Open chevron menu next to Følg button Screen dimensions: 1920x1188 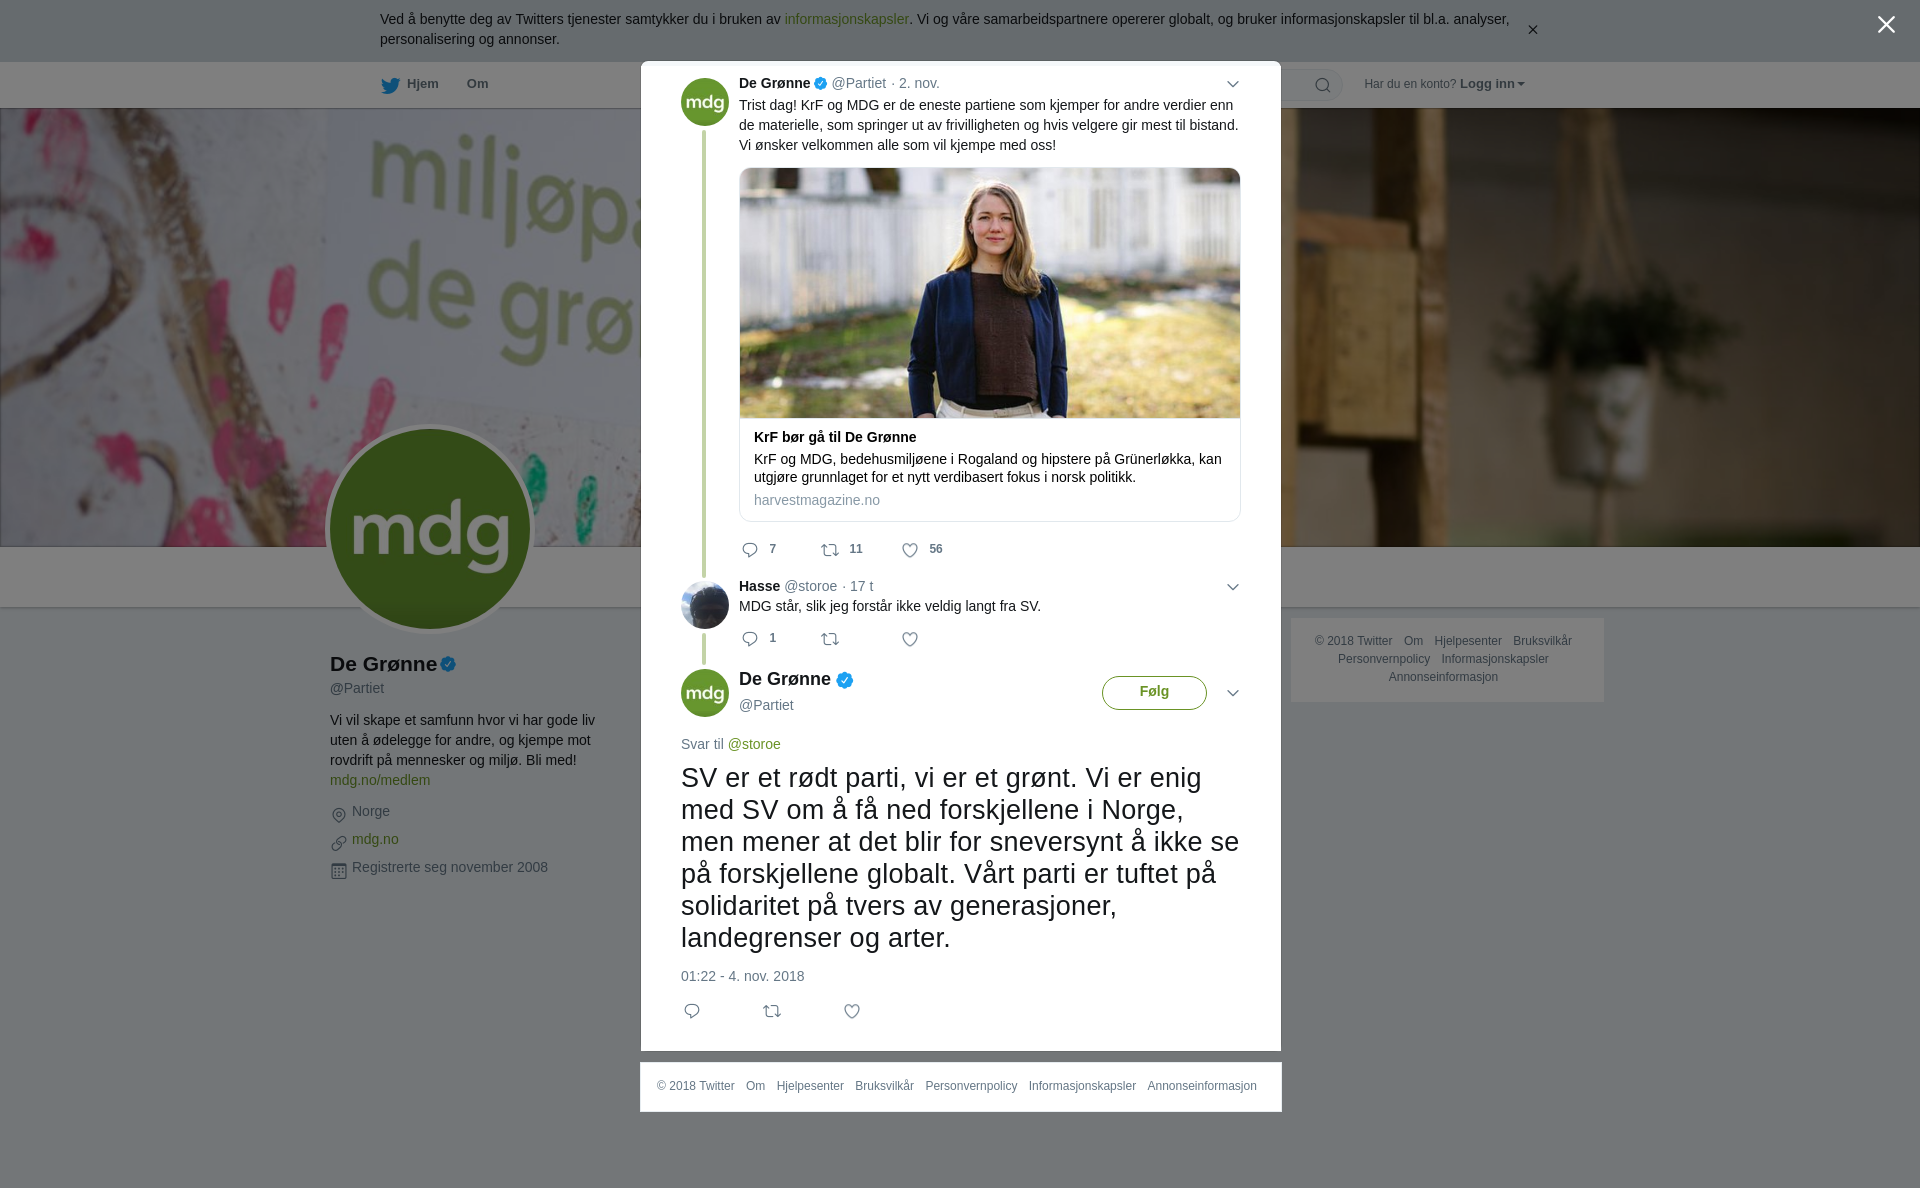coord(1233,693)
